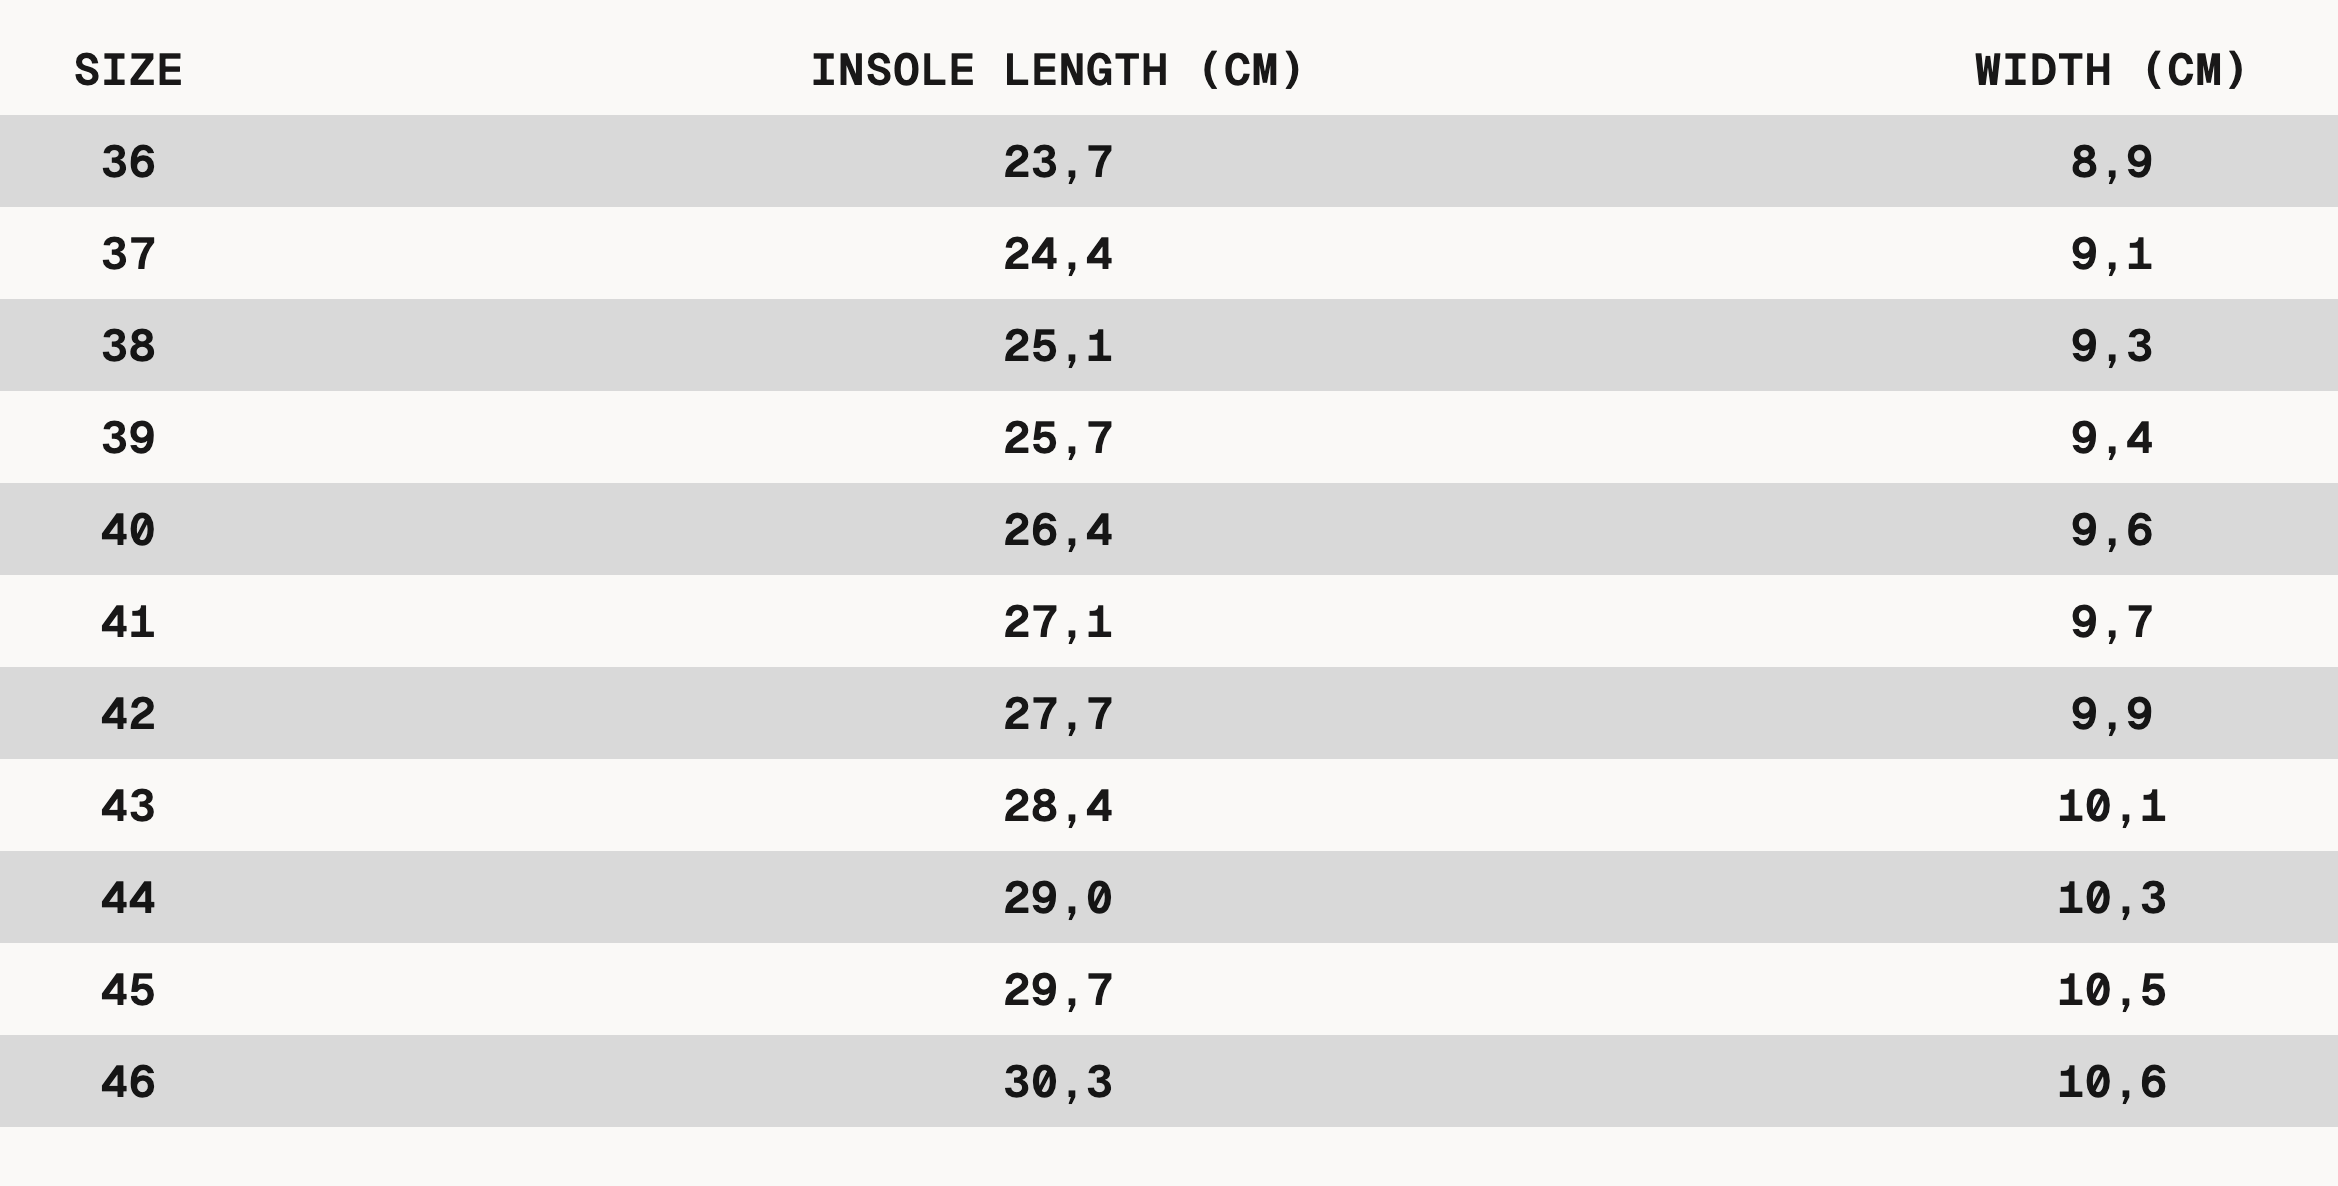The height and width of the screenshot is (1186, 2338).
Task: Click the size 46 cell
Action: tap(128, 1082)
